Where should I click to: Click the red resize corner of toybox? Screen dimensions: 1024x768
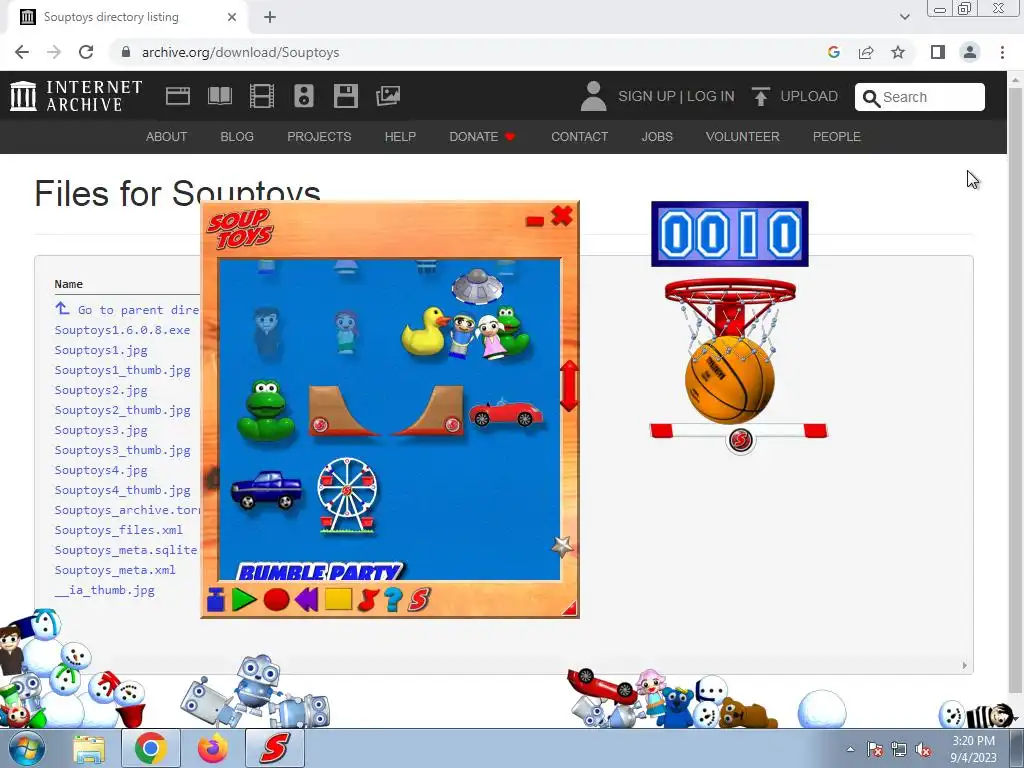[x=569, y=608]
